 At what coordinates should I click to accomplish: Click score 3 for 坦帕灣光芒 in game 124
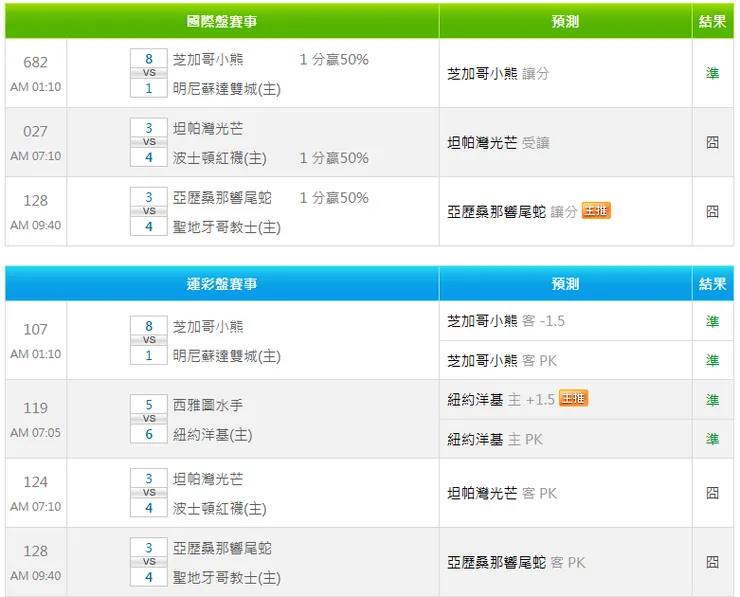149,479
